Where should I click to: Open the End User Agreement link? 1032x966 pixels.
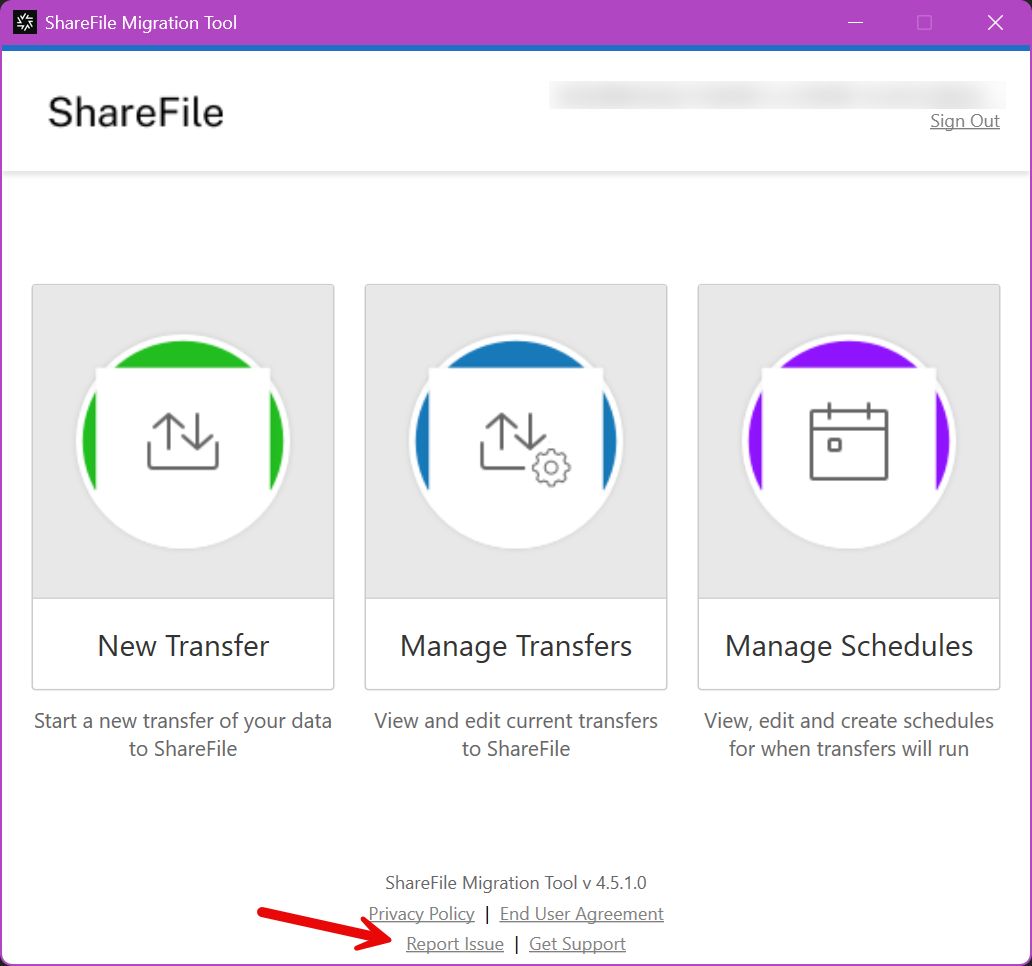pos(582,913)
